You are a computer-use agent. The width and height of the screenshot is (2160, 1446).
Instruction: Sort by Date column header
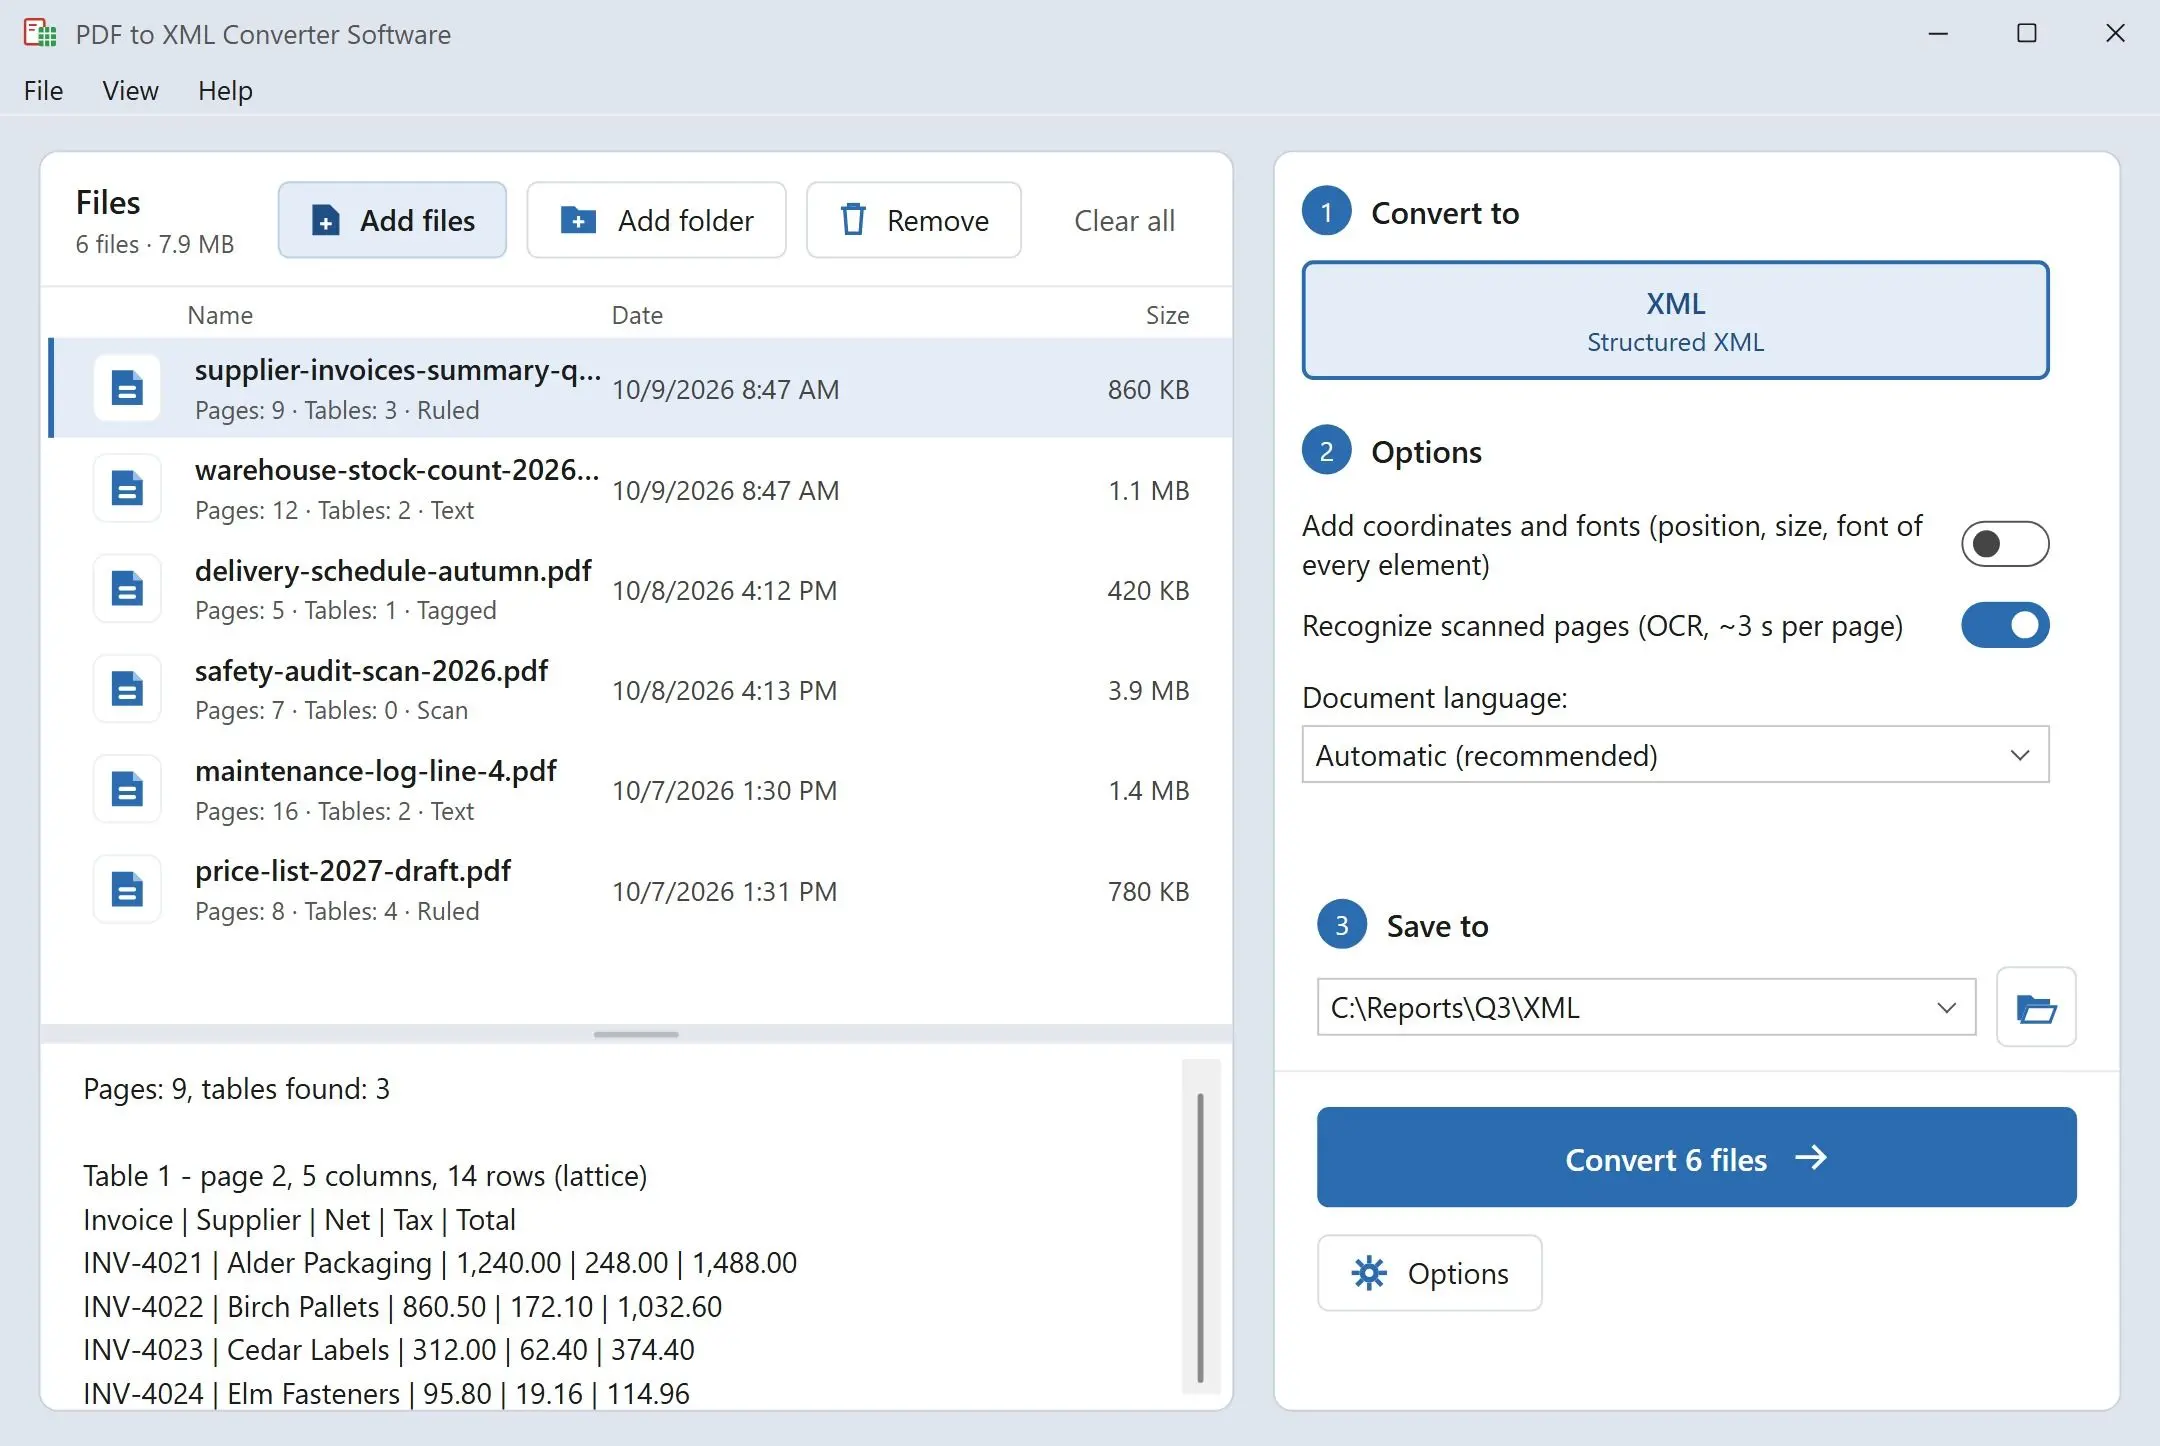[x=637, y=316]
